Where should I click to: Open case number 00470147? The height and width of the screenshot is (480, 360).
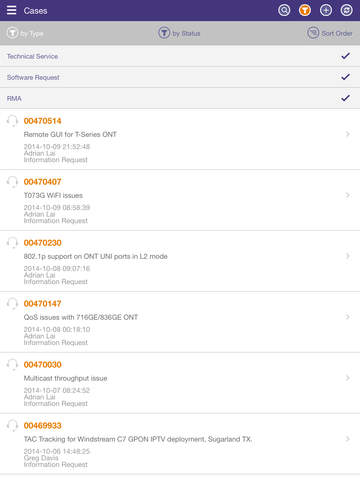(42, 304)
